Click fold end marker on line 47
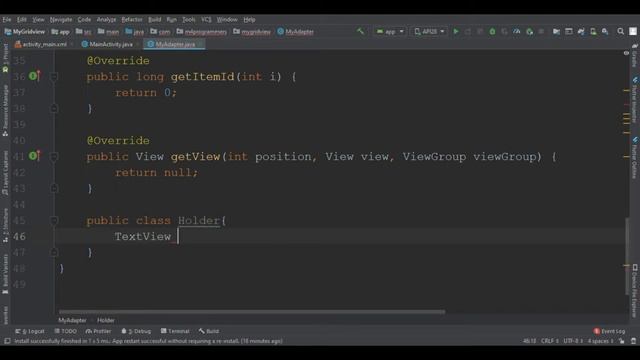This screenshot has width=640, height=360. (x=54, y=253)
